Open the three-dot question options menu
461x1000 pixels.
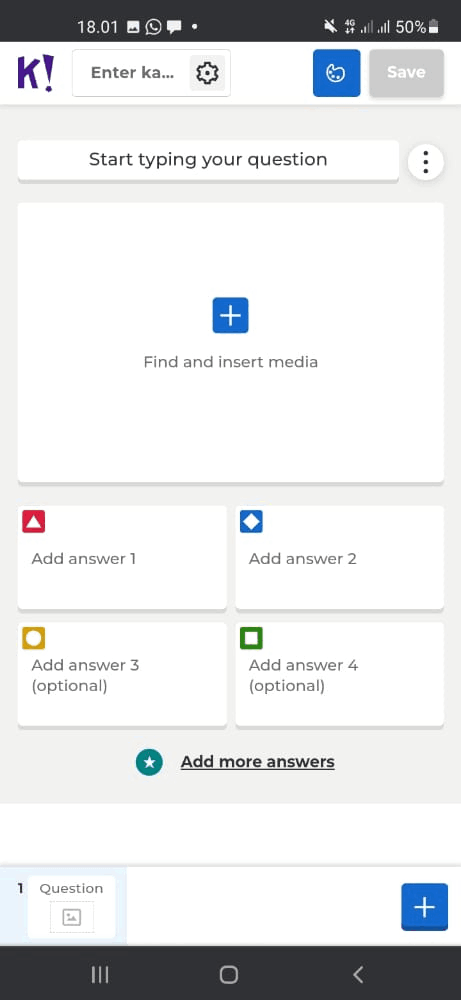coord(425,162)
